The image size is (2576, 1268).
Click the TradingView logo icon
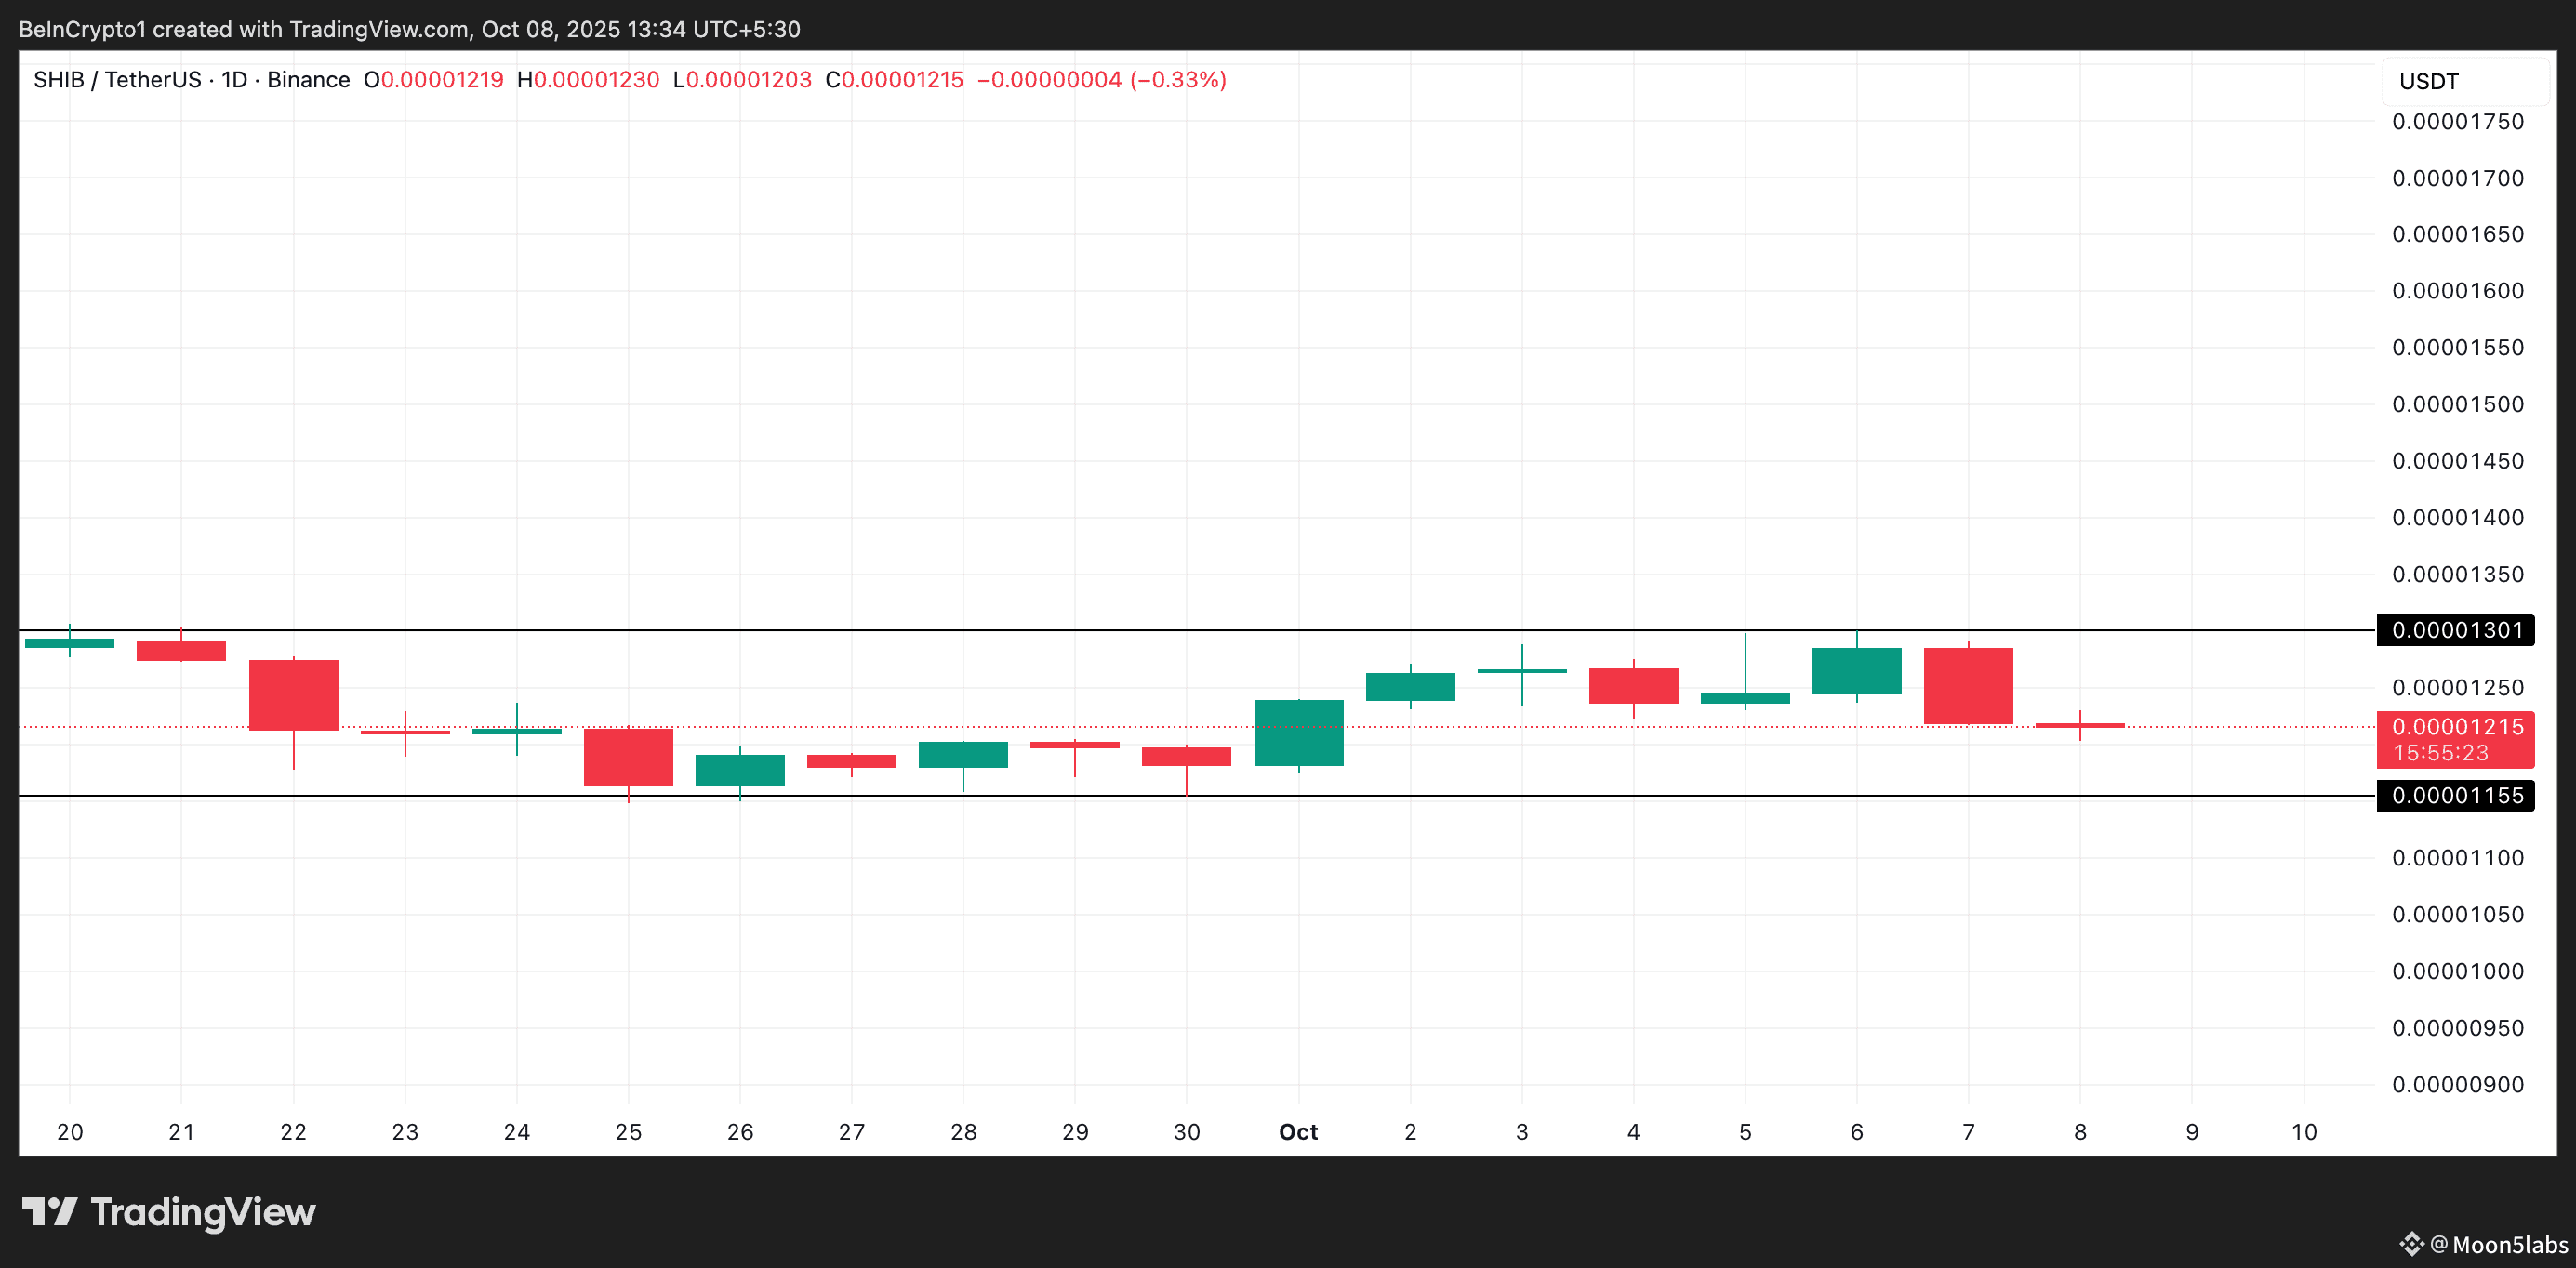pyautogui.click(x=50, y=1212)
